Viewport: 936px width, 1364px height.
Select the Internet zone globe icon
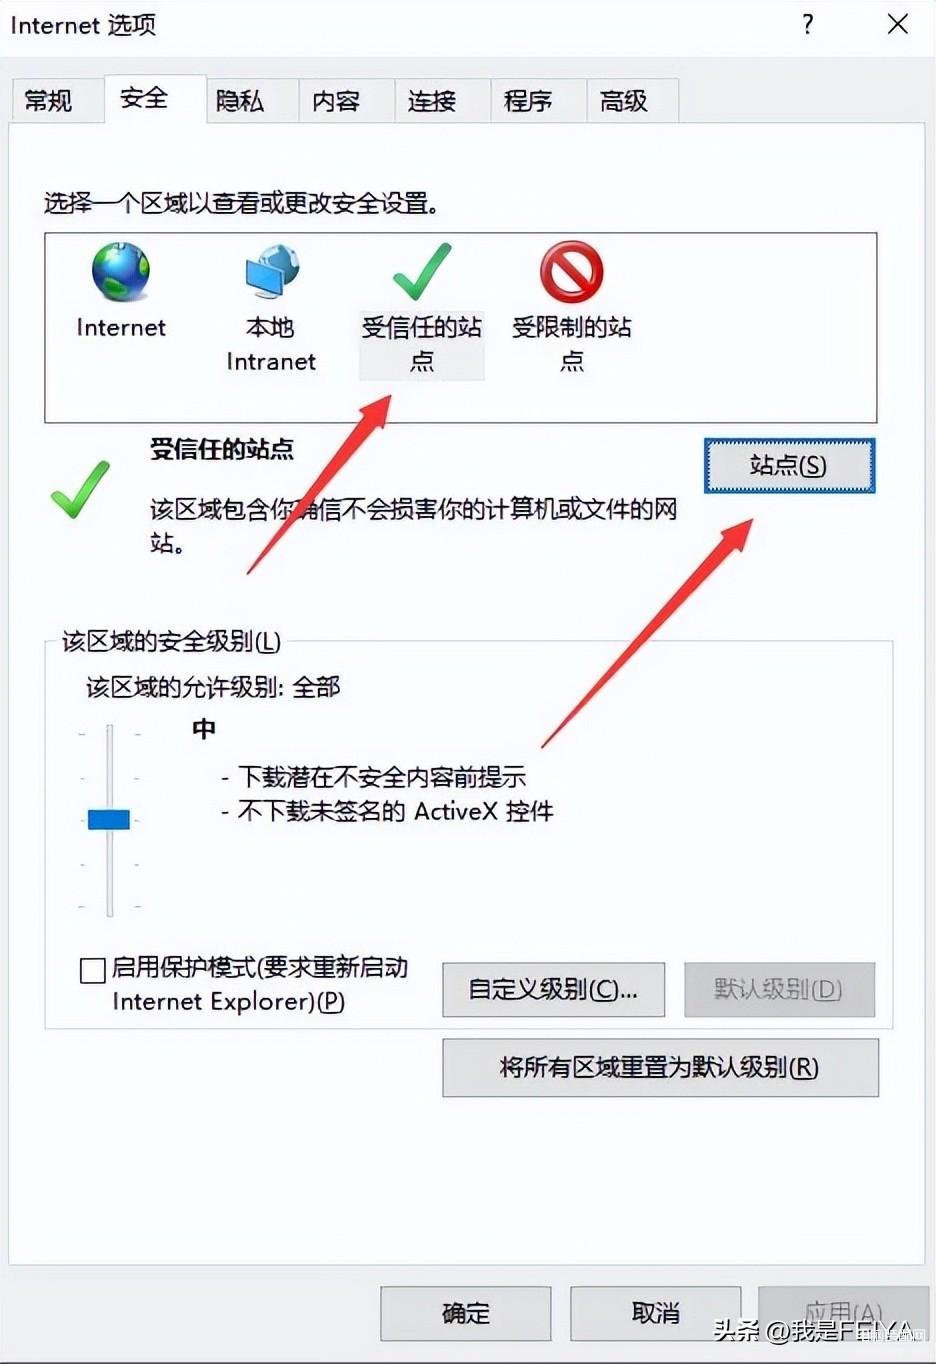121,272
